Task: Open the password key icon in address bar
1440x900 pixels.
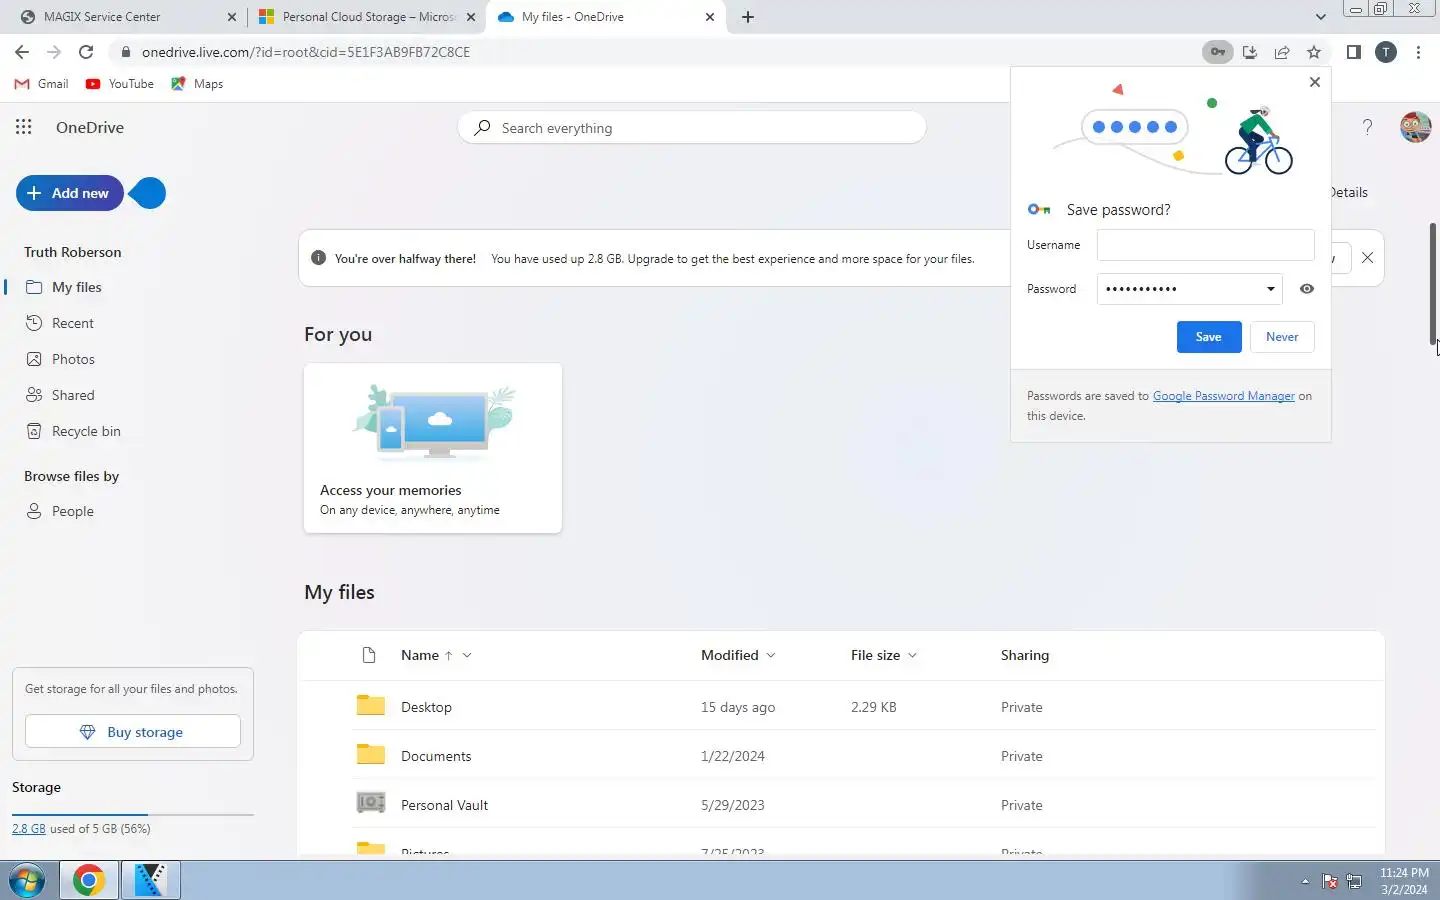Action: click(x=1217, y=52)
